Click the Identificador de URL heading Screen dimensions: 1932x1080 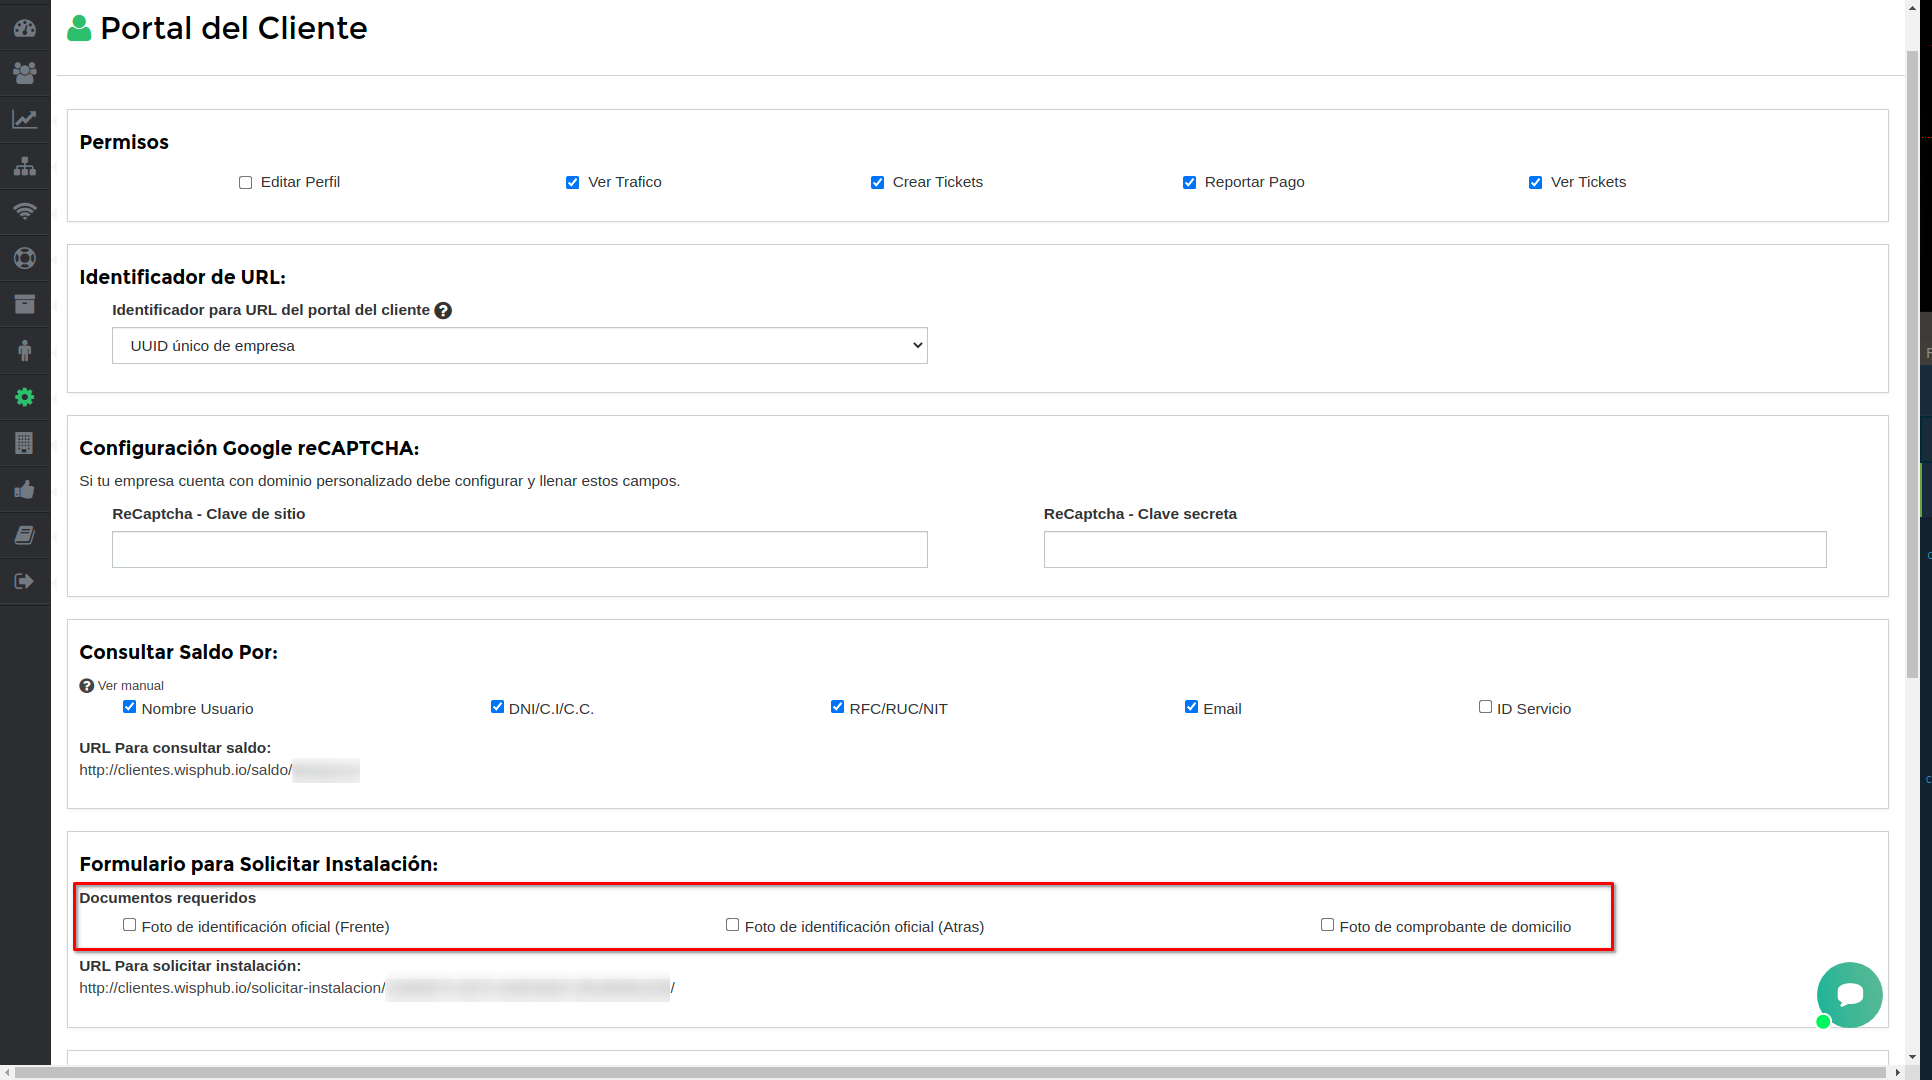pos(183,277)
